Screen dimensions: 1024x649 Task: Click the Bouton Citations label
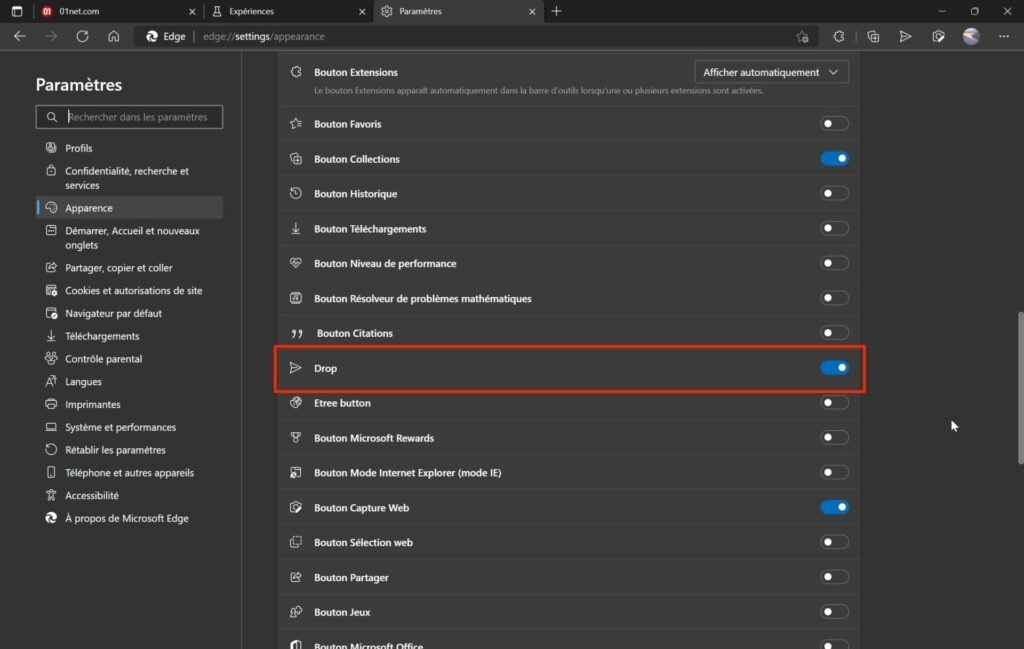[355, 334]
